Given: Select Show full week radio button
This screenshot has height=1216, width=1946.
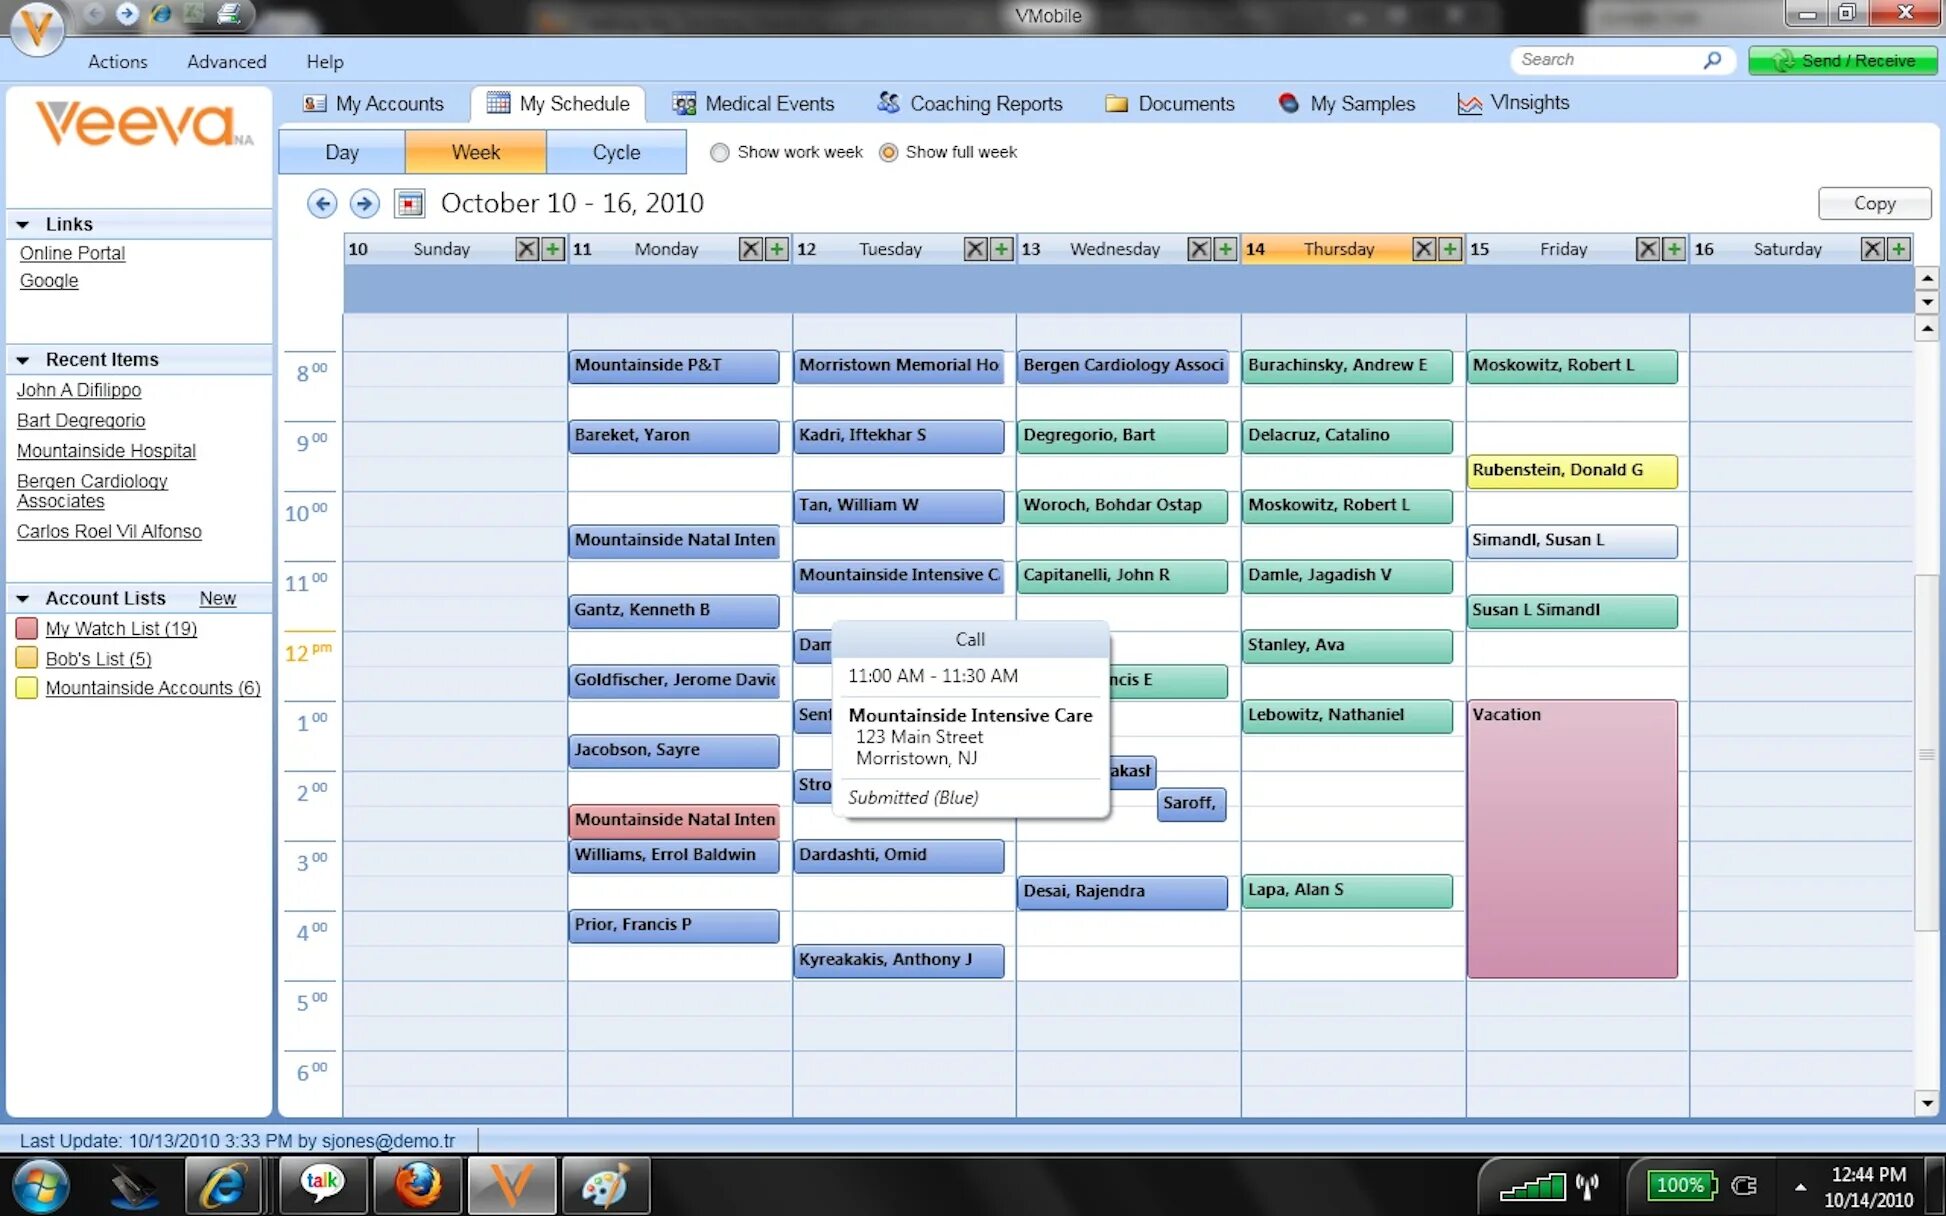Looking at the screenshot, I should point(888,152).
